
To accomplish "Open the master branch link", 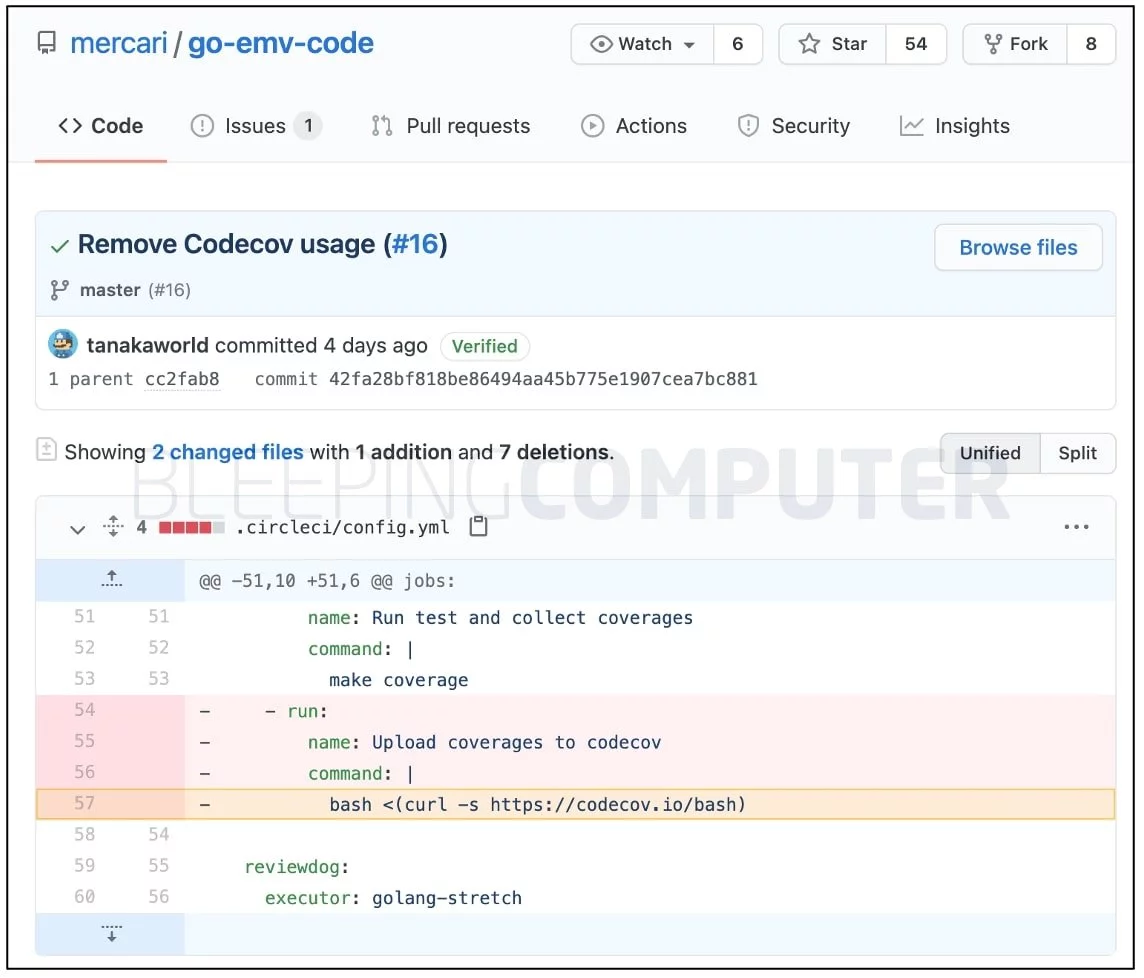I will 110,290.
